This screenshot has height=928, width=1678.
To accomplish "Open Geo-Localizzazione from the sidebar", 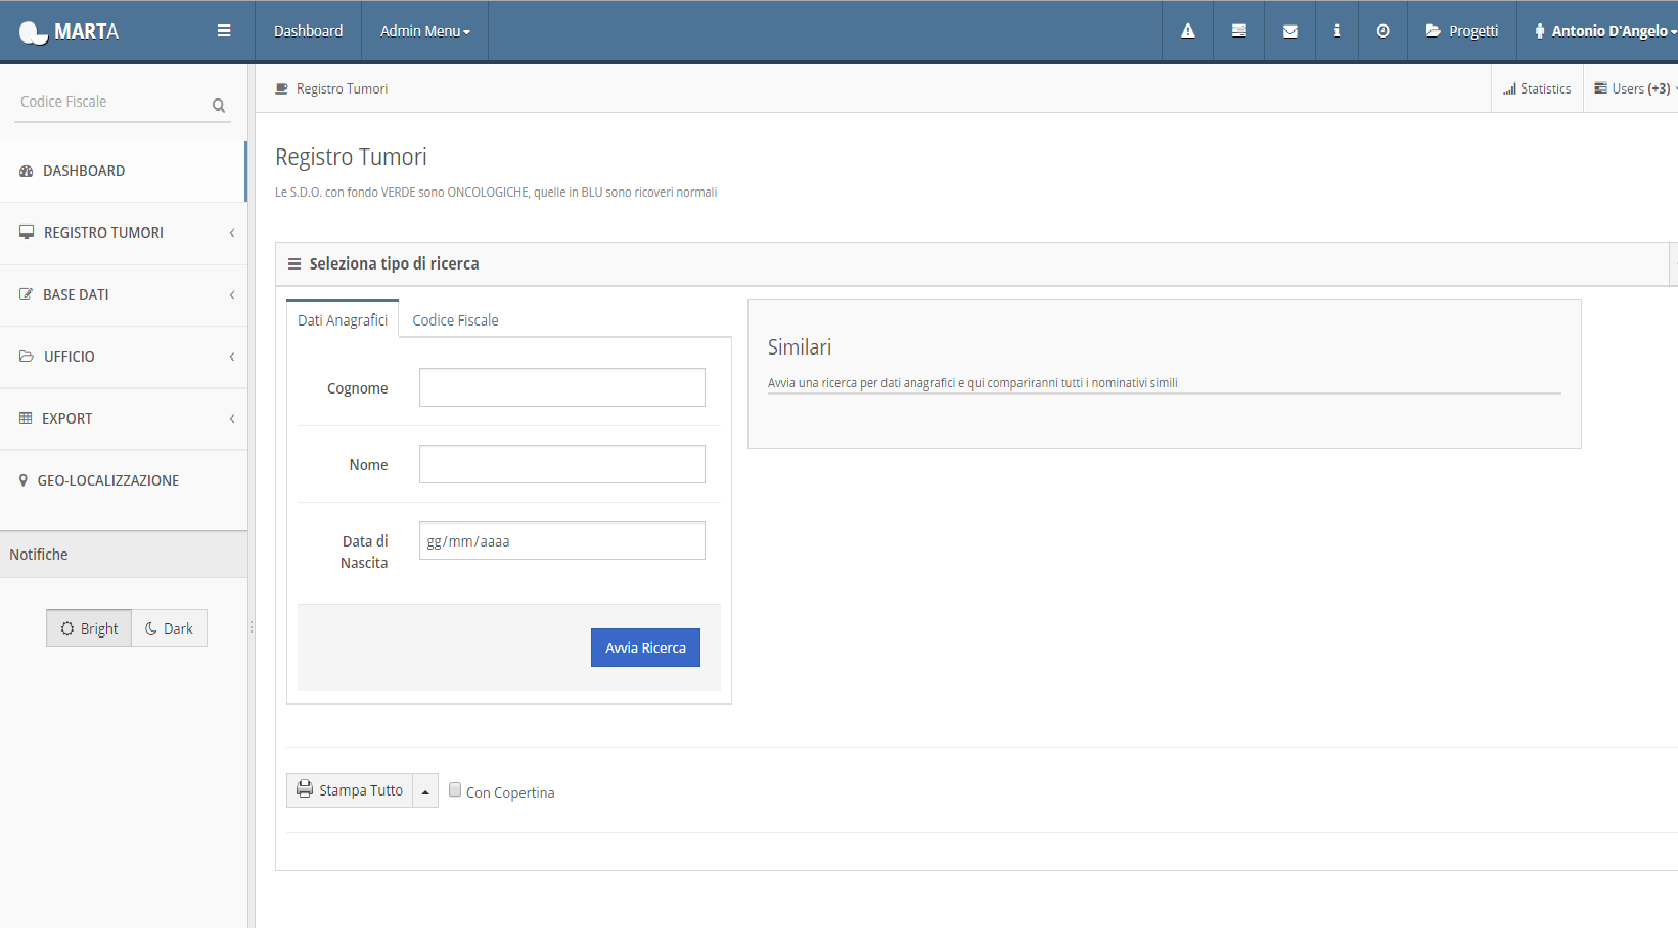I will click(108, 480).
